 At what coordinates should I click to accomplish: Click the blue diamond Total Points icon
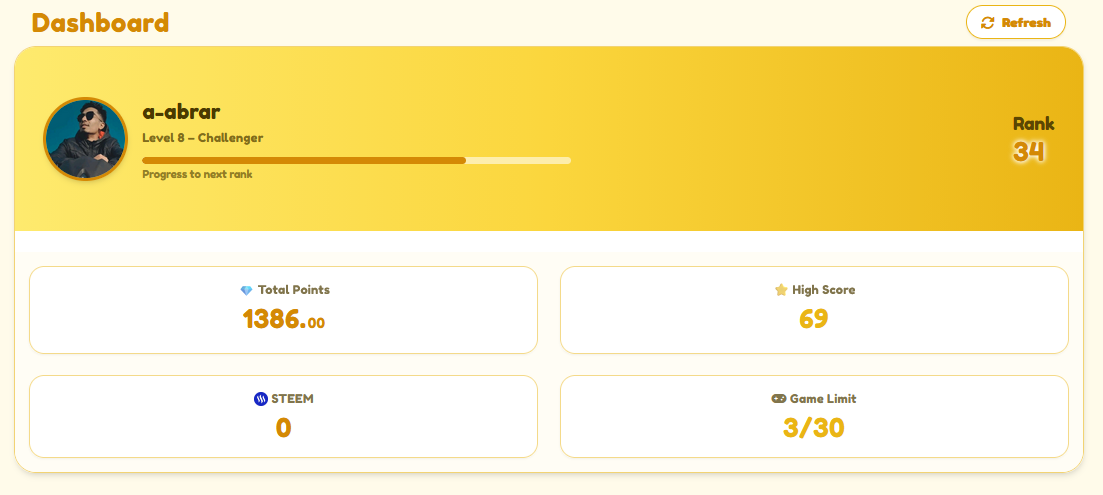click(x=246, y=290)
